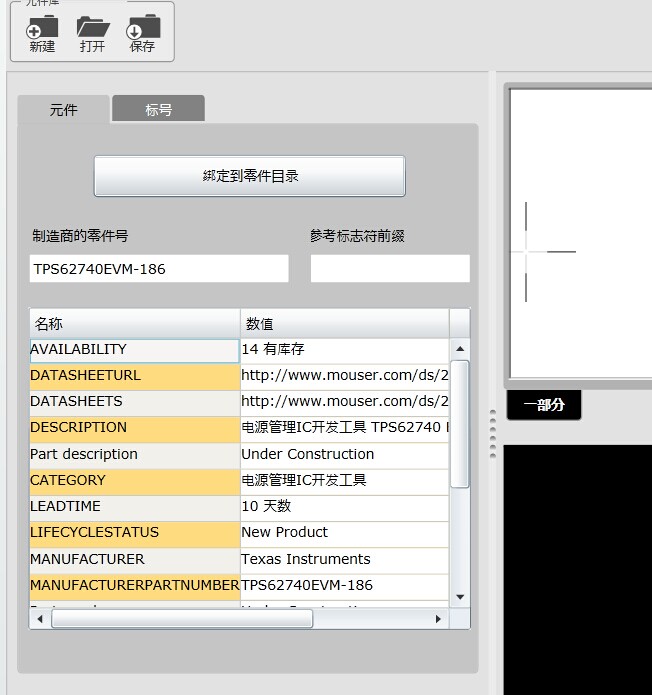Select the DESCRIPTION row name
Screen dimensions: 652x695
135,429
